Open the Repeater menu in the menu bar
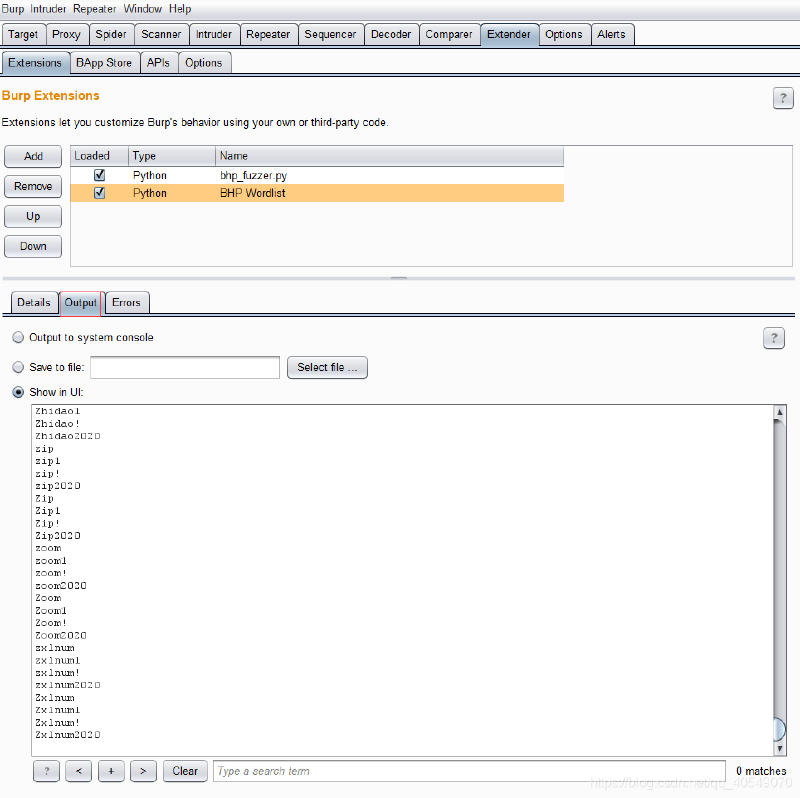 [x=94, y=9]
